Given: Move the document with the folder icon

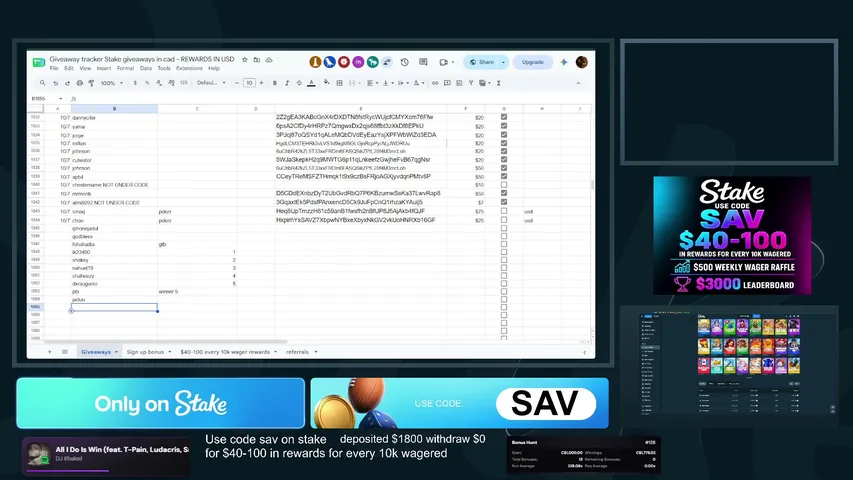Looking at the screenshot, I should (257, 59).
